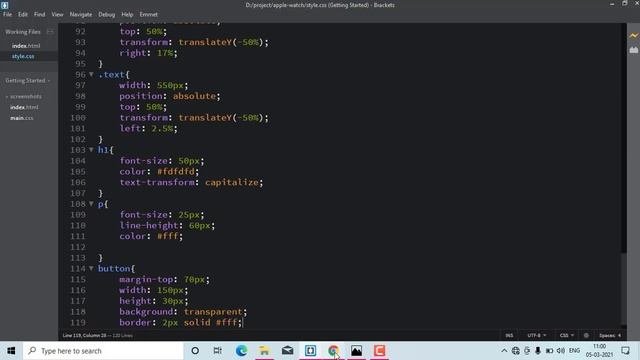Click margin-top property on line 115

(146, 279)
